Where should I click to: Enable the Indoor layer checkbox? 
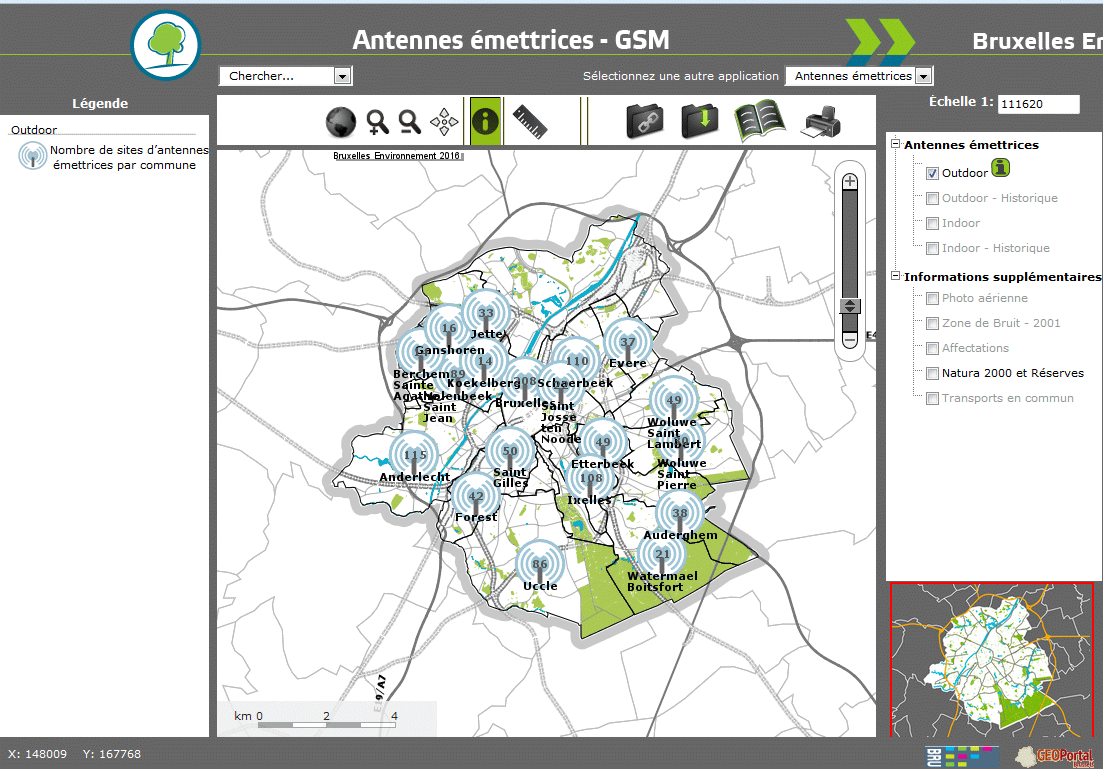tap(932, 223)
